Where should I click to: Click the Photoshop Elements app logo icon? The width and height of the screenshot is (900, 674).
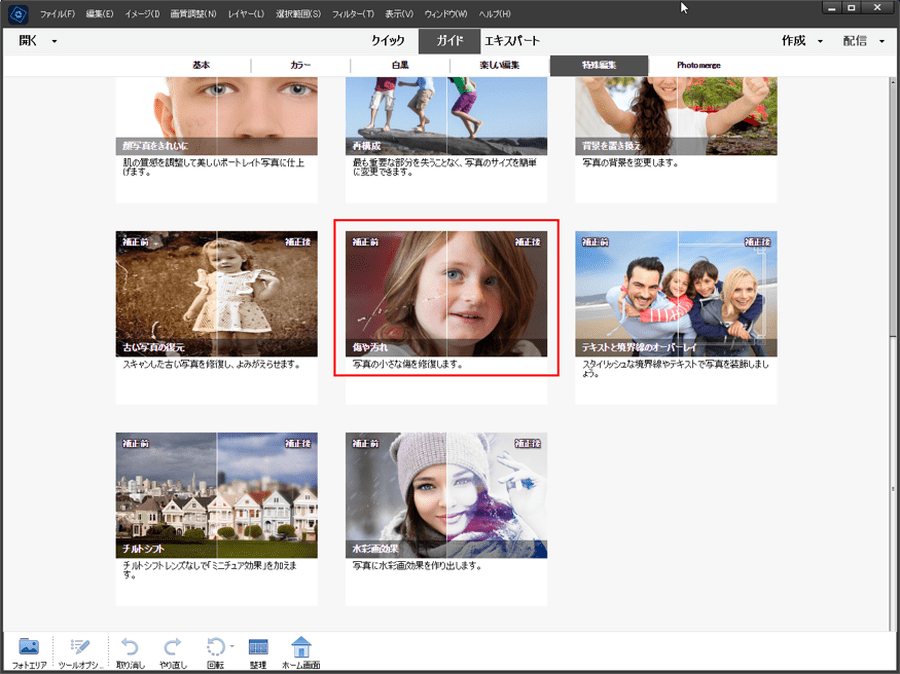pos(18,14)
